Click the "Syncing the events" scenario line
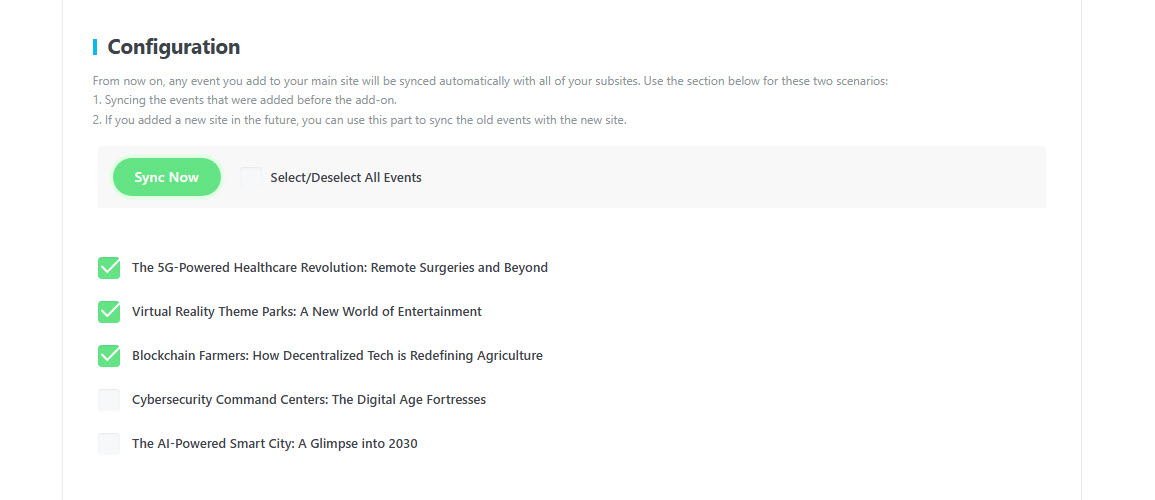Image resolution: width=1155 pixels, height=500 pixels. [x=245, y=100]
